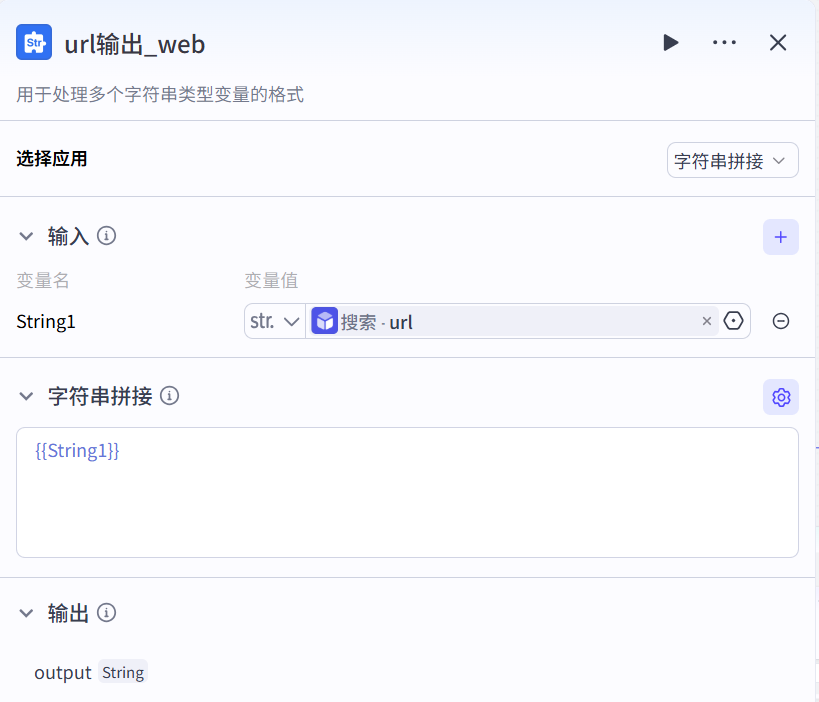The height and width of the screenshot is (702, 819).
Task: Open the three-dot more options menu
Action: point(724,42)
